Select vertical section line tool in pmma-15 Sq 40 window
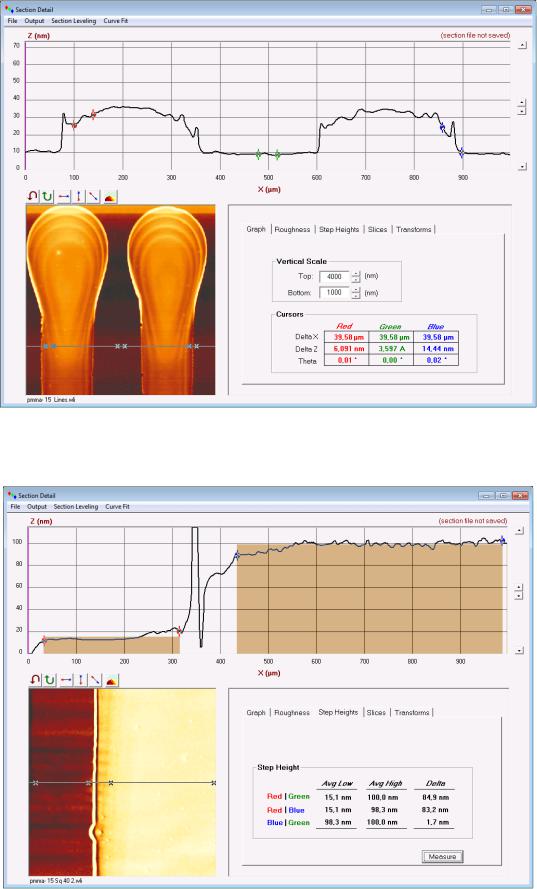The height and width of the screenshot is (889, 537). pos(81,680)
